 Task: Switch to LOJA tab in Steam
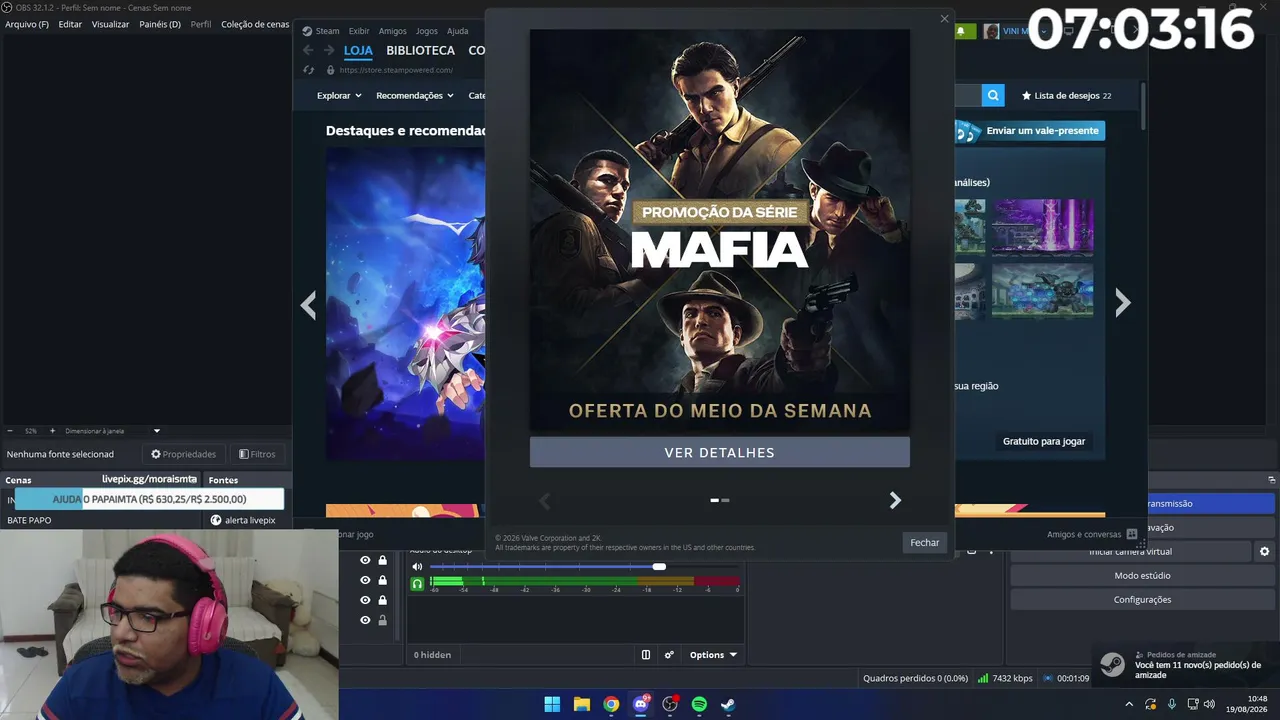[x=358, y=50]
